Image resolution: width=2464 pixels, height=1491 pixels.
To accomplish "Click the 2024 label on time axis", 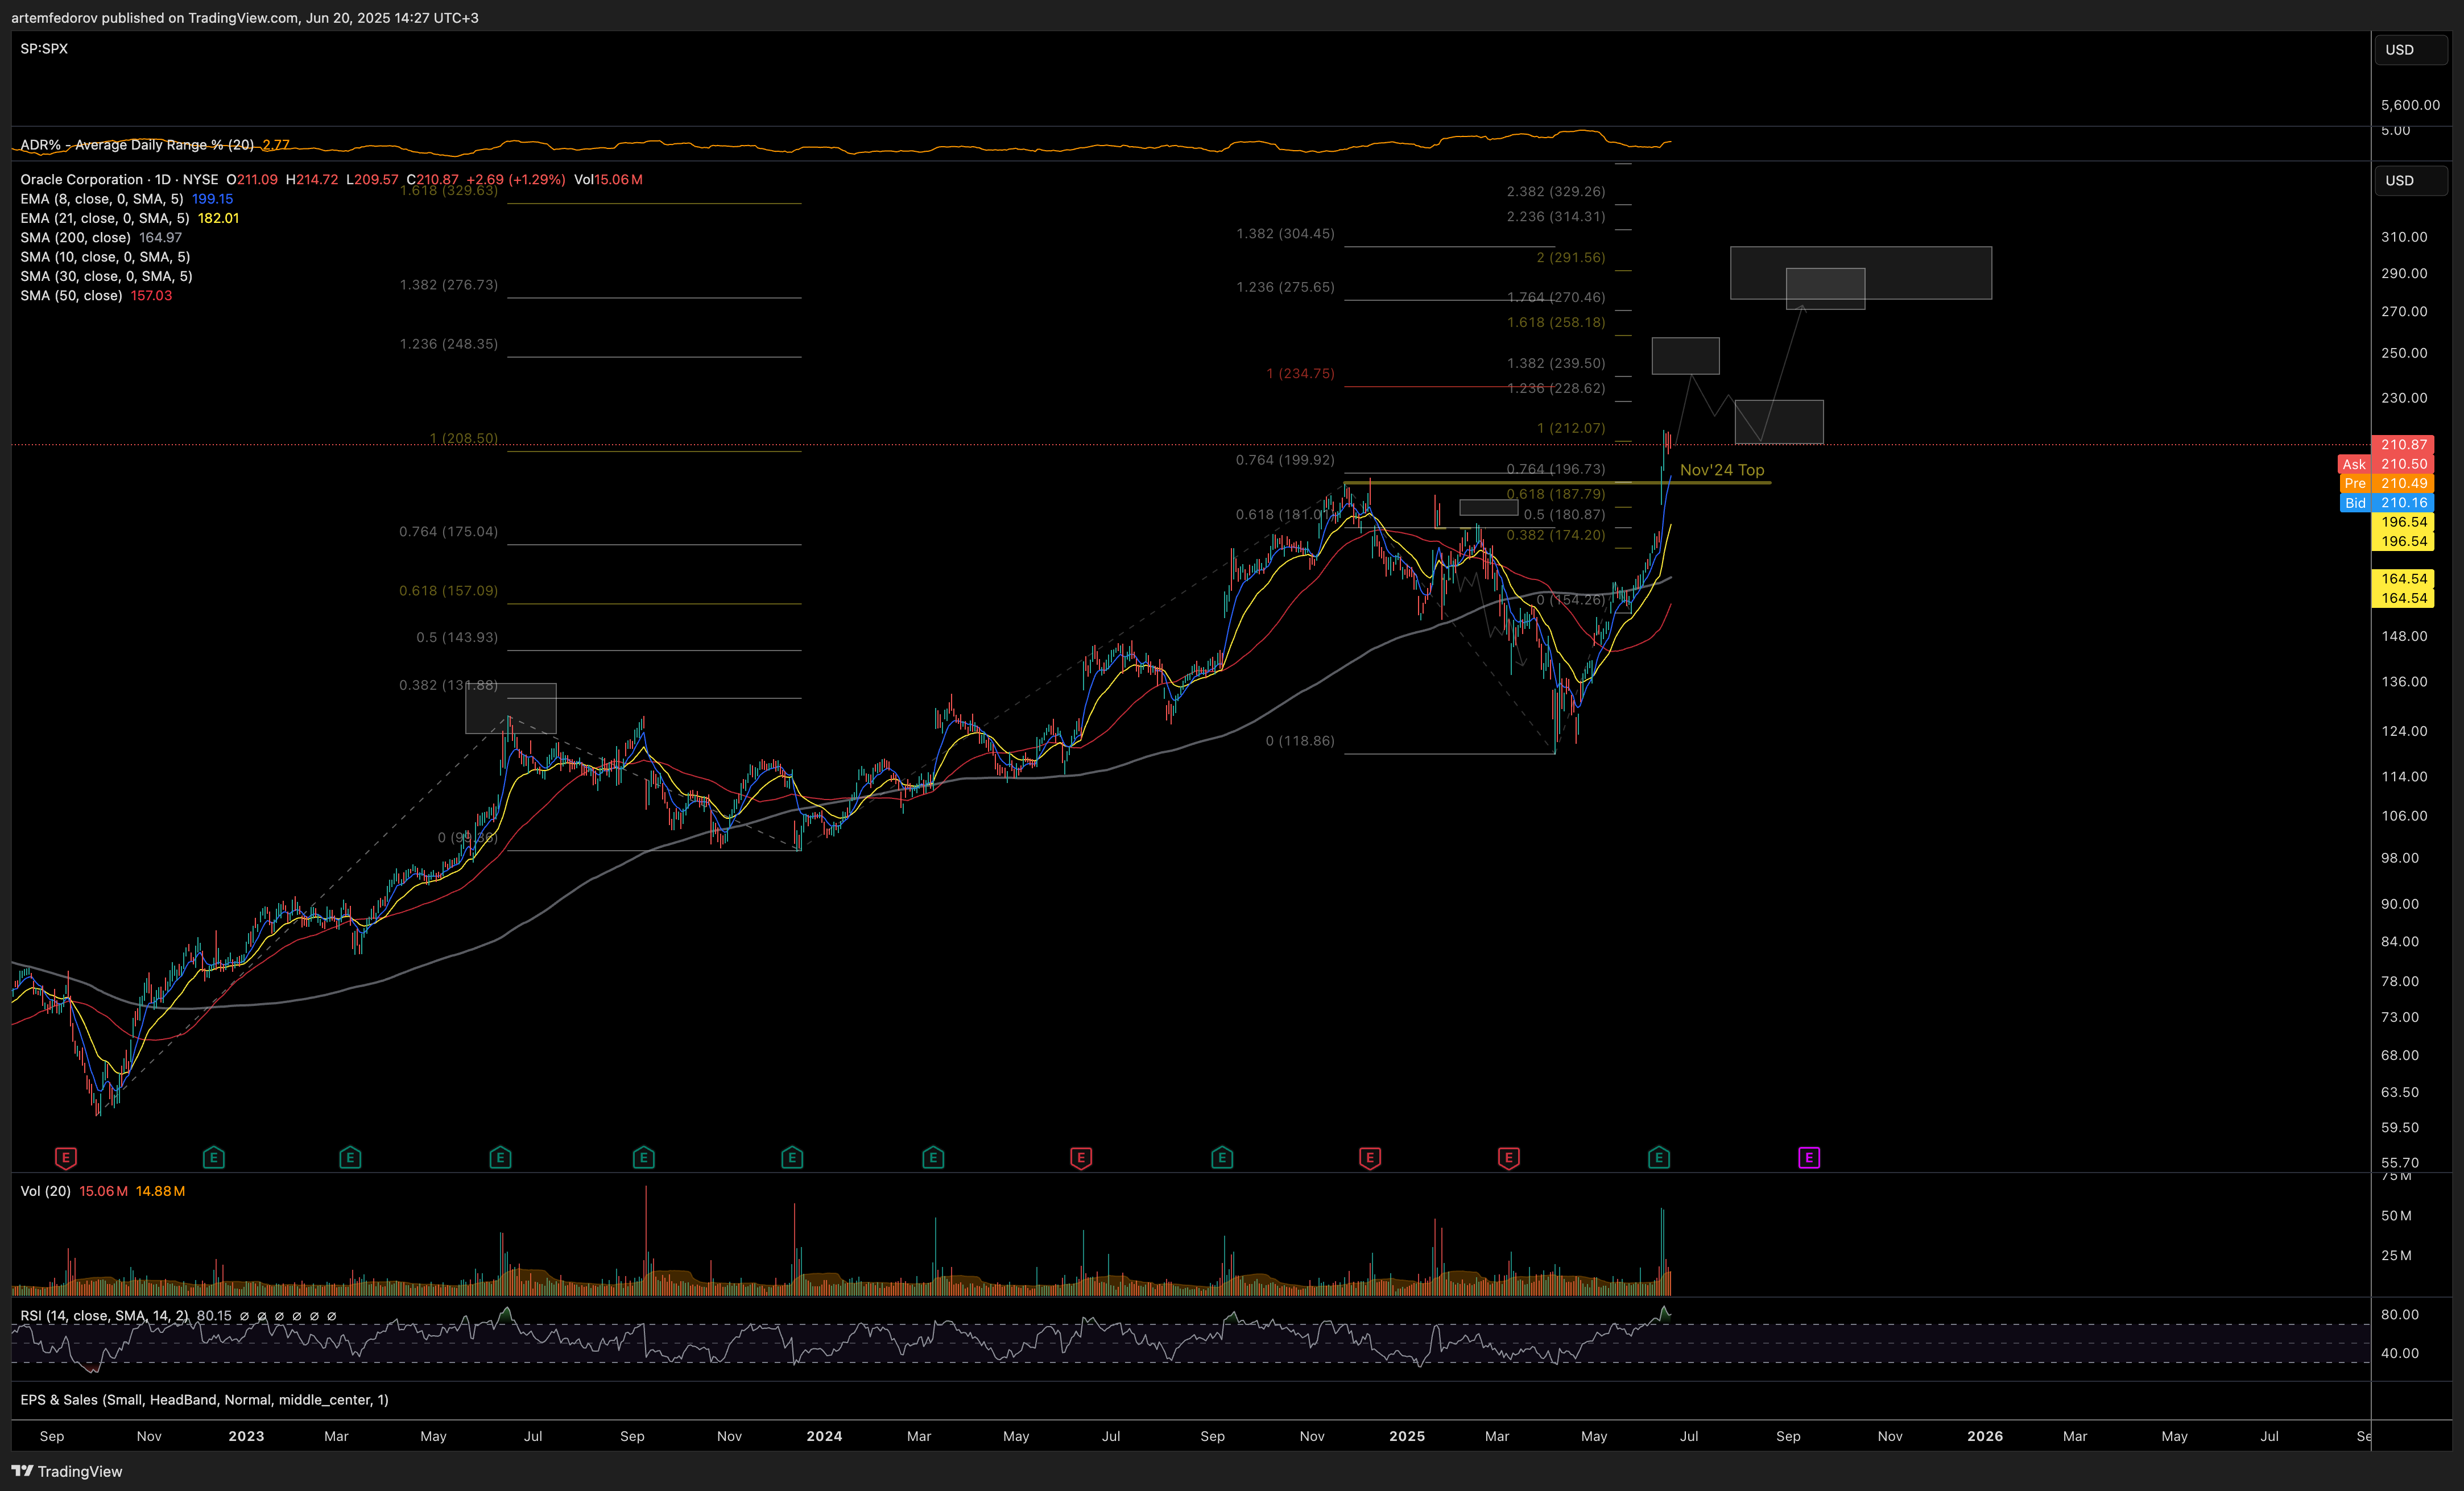I will pyautogui.click(x=825, y=1436).
